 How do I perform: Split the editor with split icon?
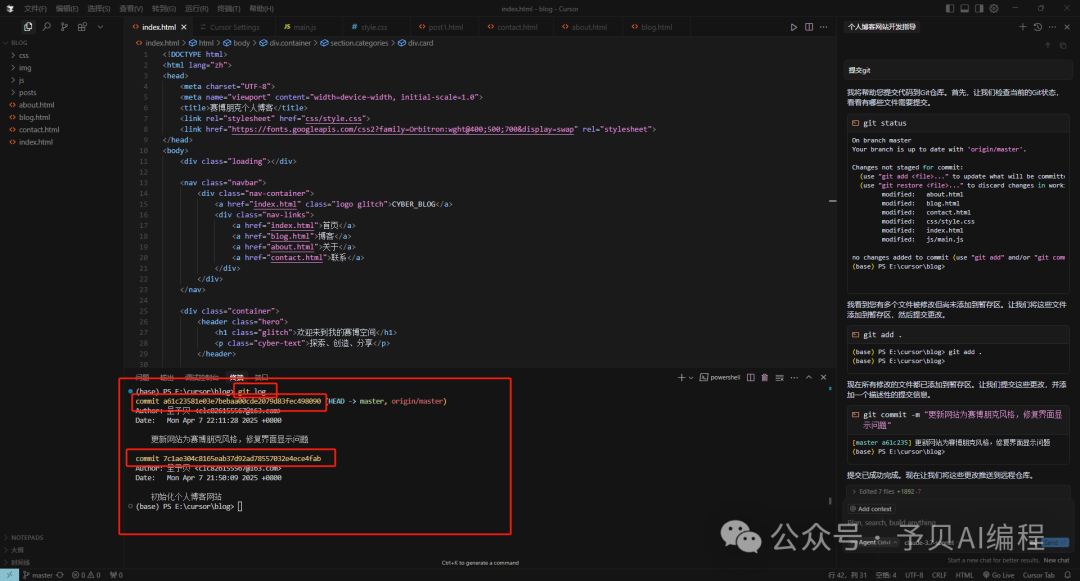pos(809,27)
